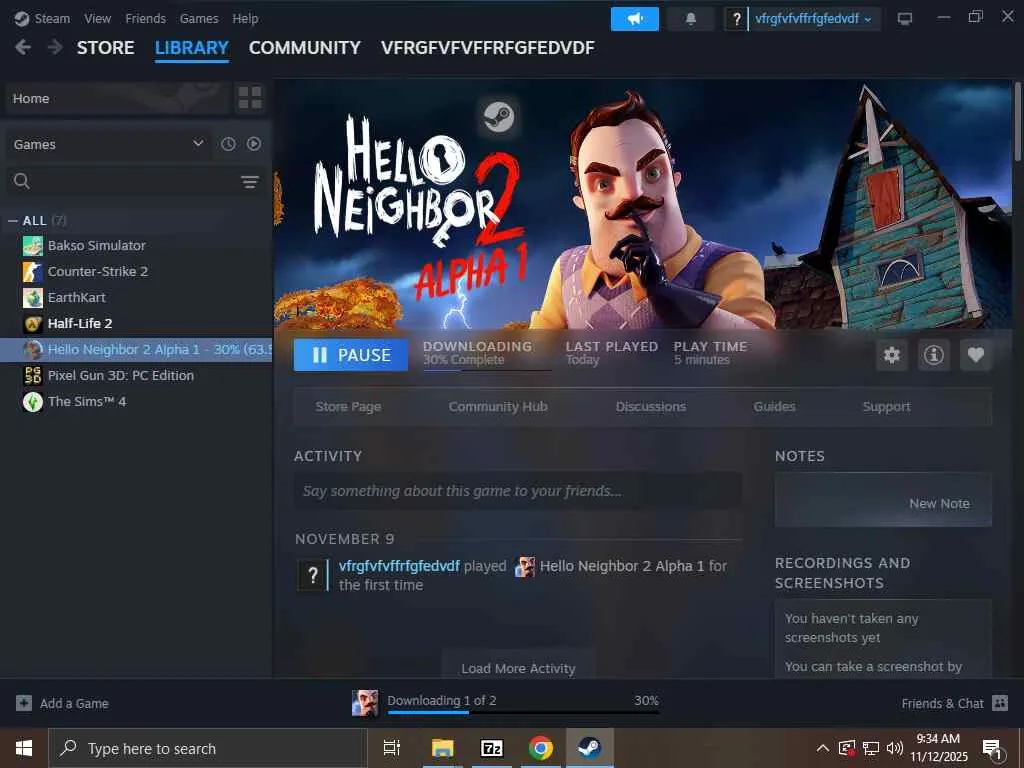Open the Friends menu
This screenshot has width=1024, height=768.
(x=146, y=18)
